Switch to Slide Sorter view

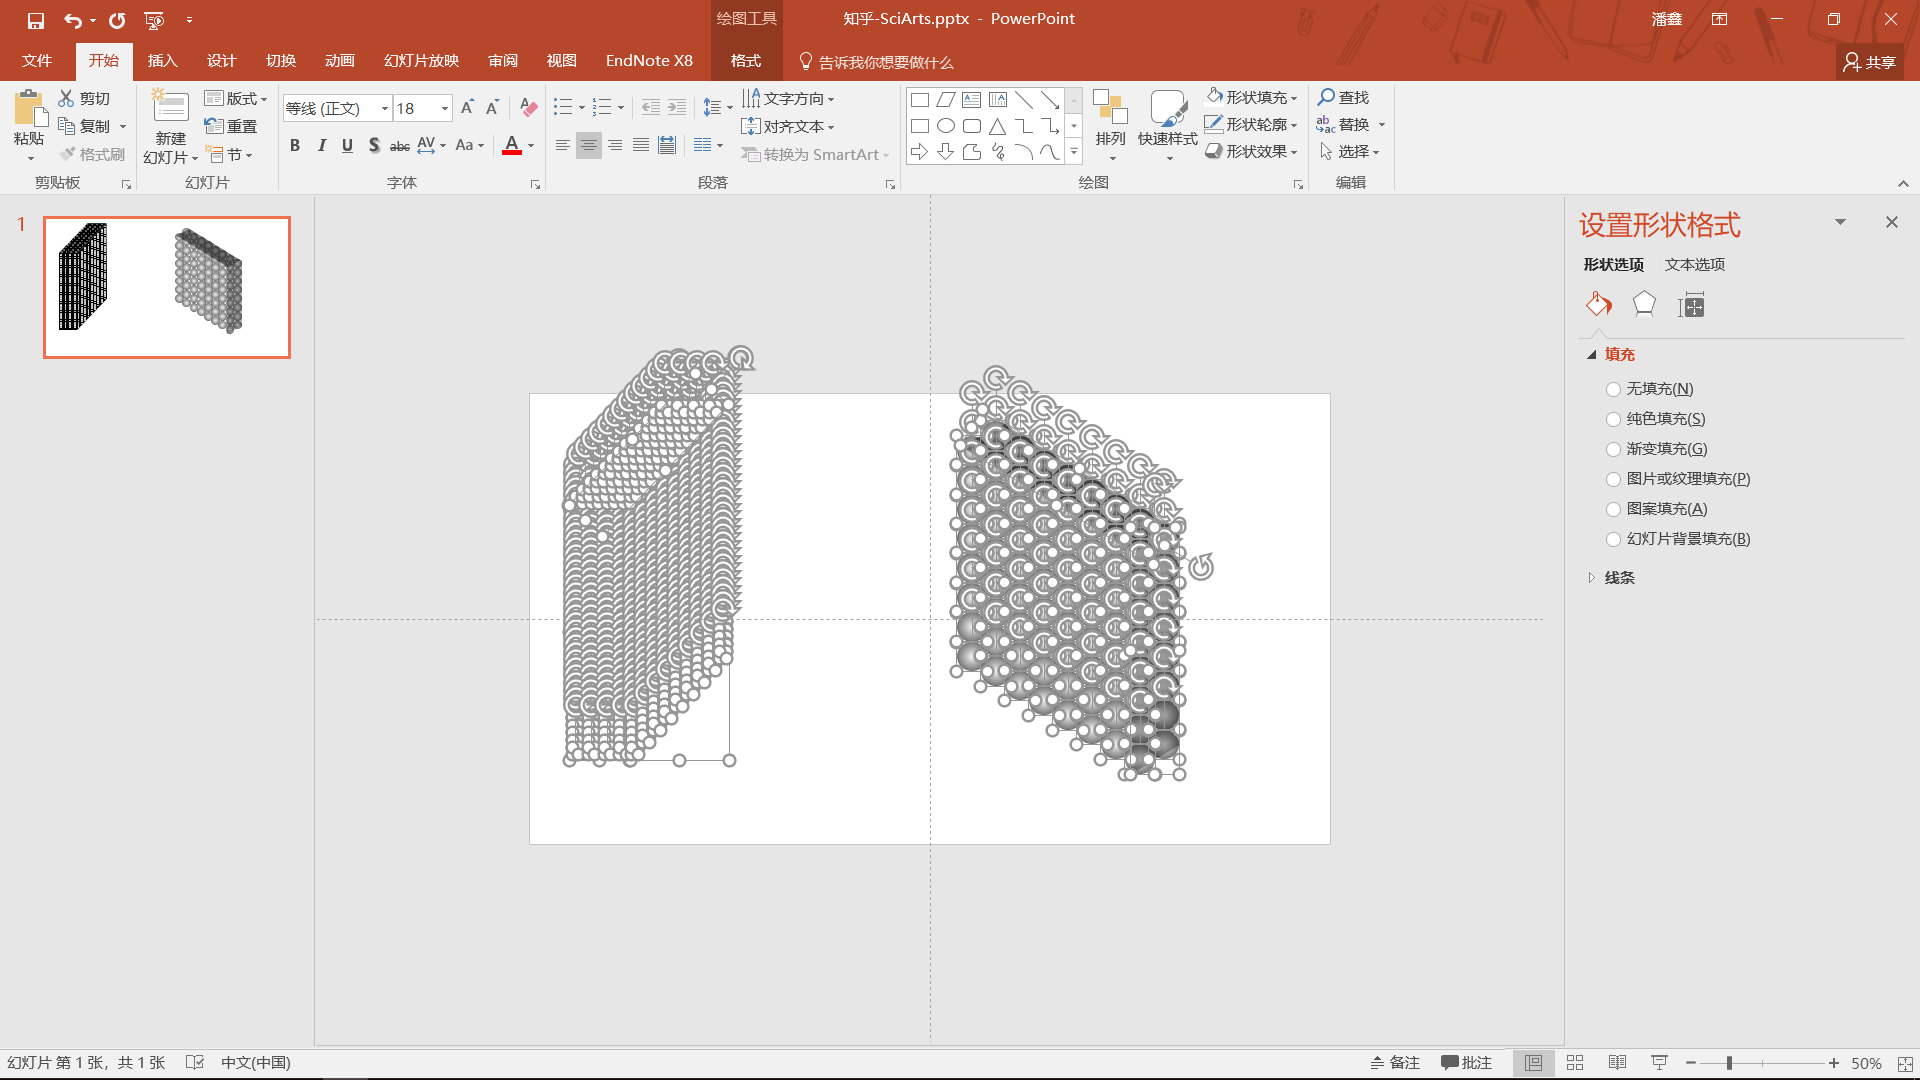(1575, 1063)
